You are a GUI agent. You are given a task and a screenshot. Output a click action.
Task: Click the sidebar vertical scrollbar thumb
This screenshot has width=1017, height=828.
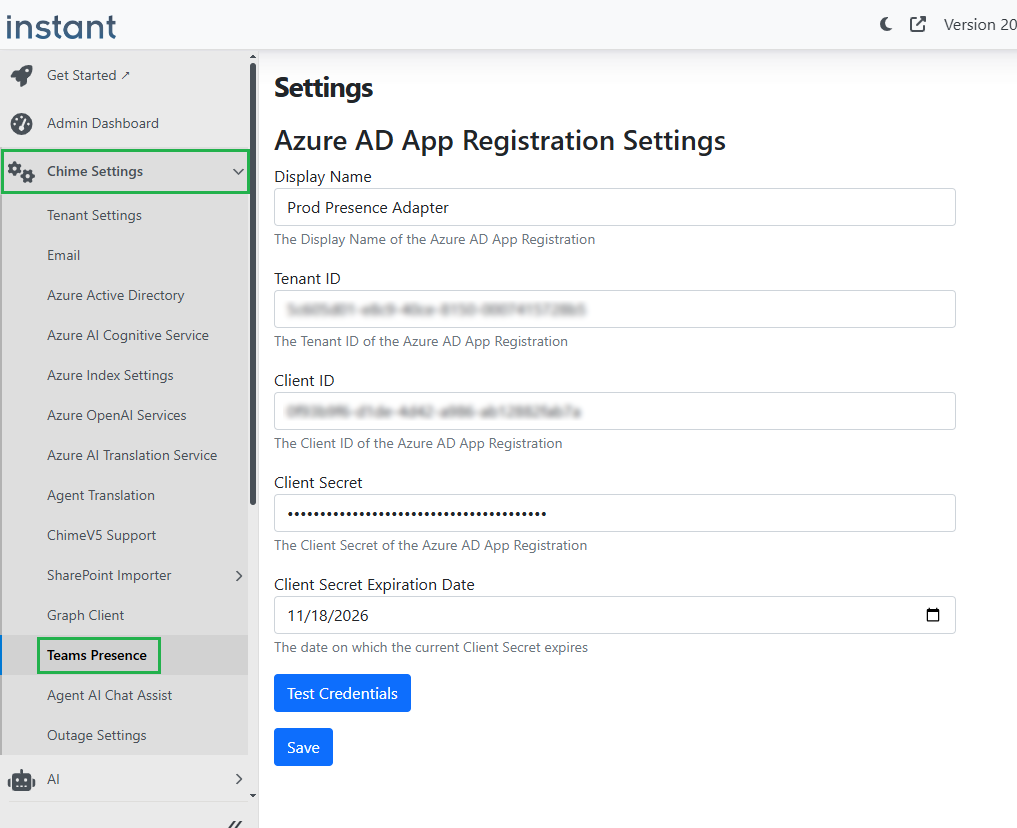point(253,284)
